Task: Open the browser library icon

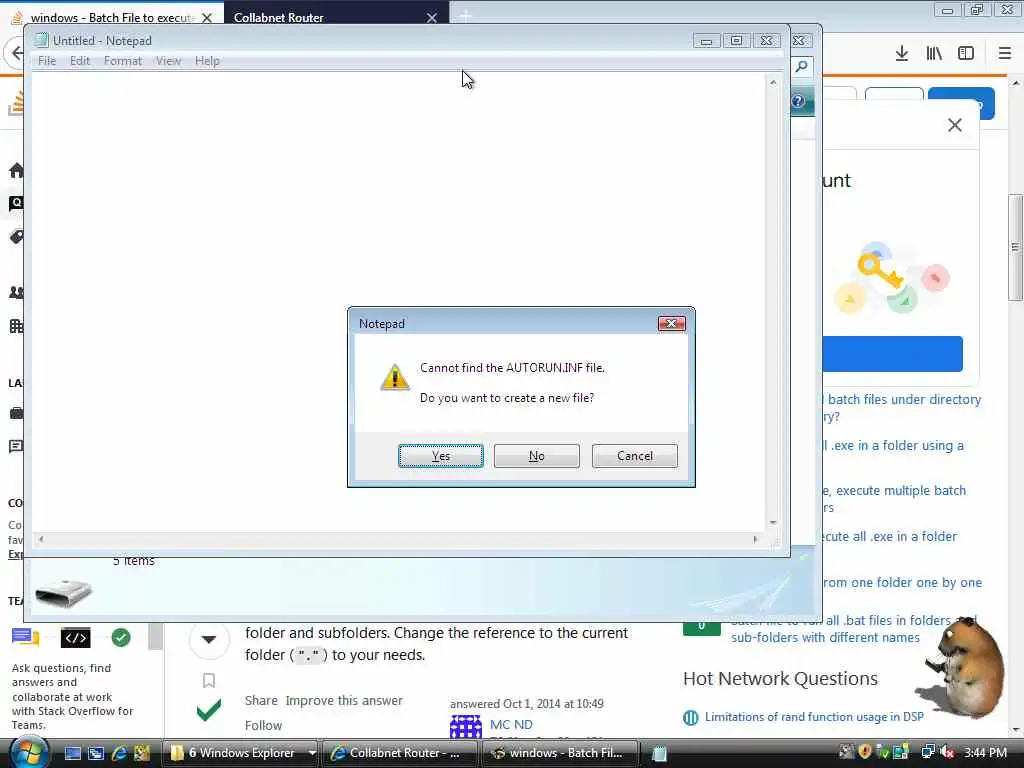Action: point(934,54)
